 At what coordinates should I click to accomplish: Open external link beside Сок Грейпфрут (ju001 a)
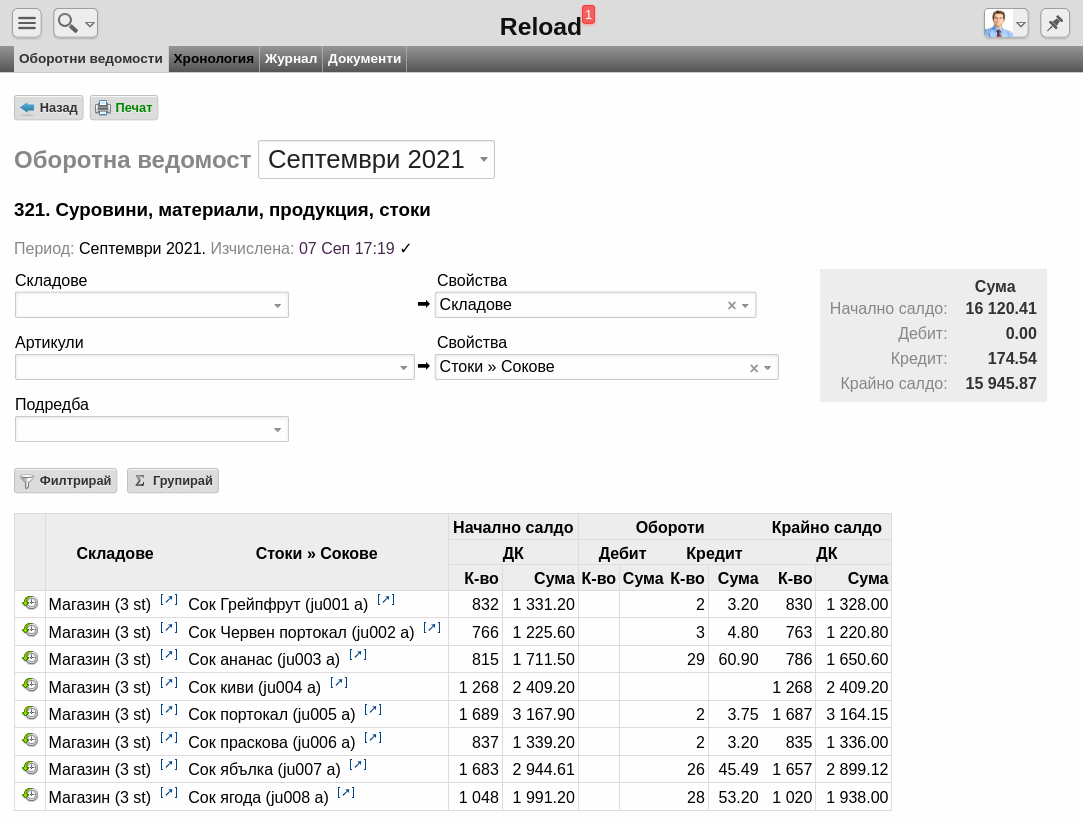click(386, 599)
